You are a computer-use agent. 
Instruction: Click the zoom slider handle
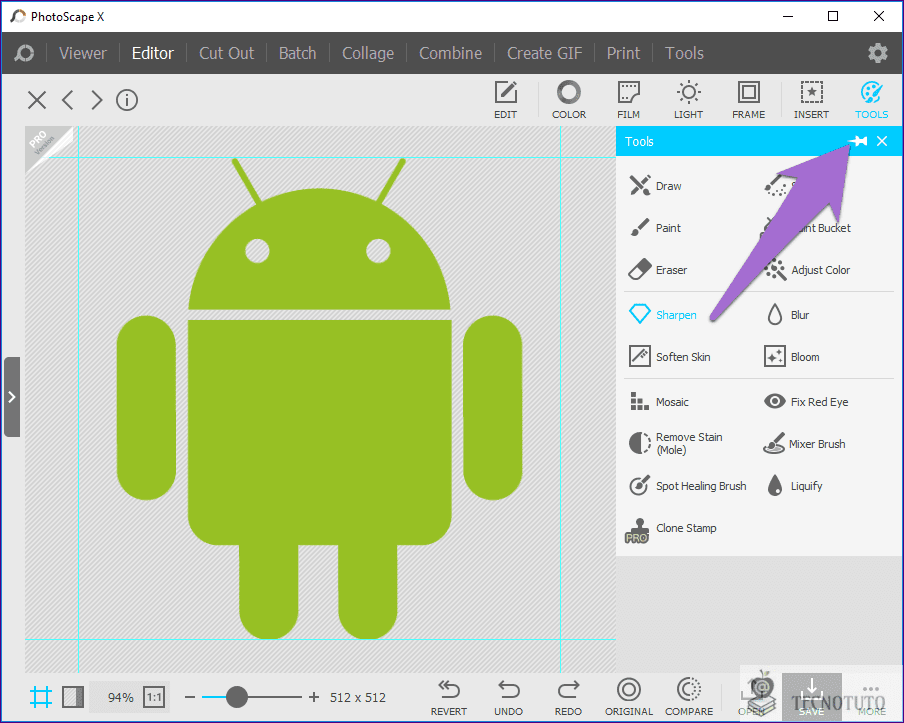[236, 697]
